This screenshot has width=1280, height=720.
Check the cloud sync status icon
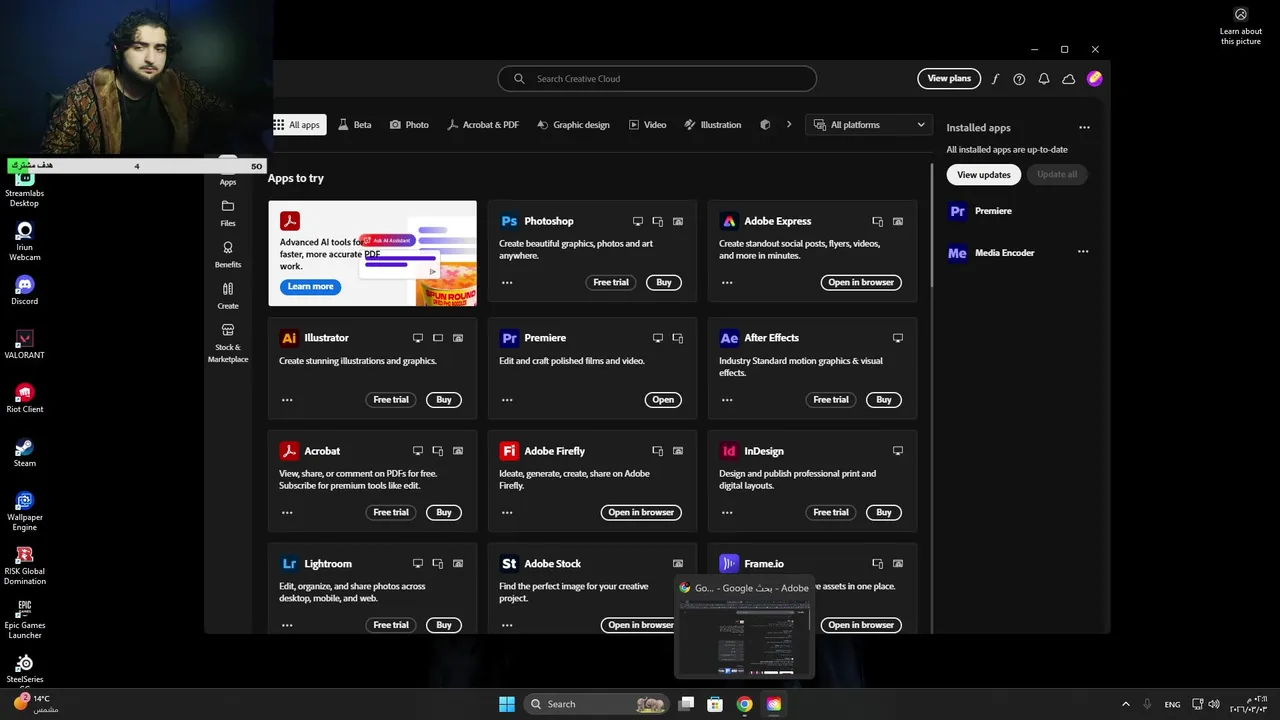pyautogui.click(x=1069, y=79)
